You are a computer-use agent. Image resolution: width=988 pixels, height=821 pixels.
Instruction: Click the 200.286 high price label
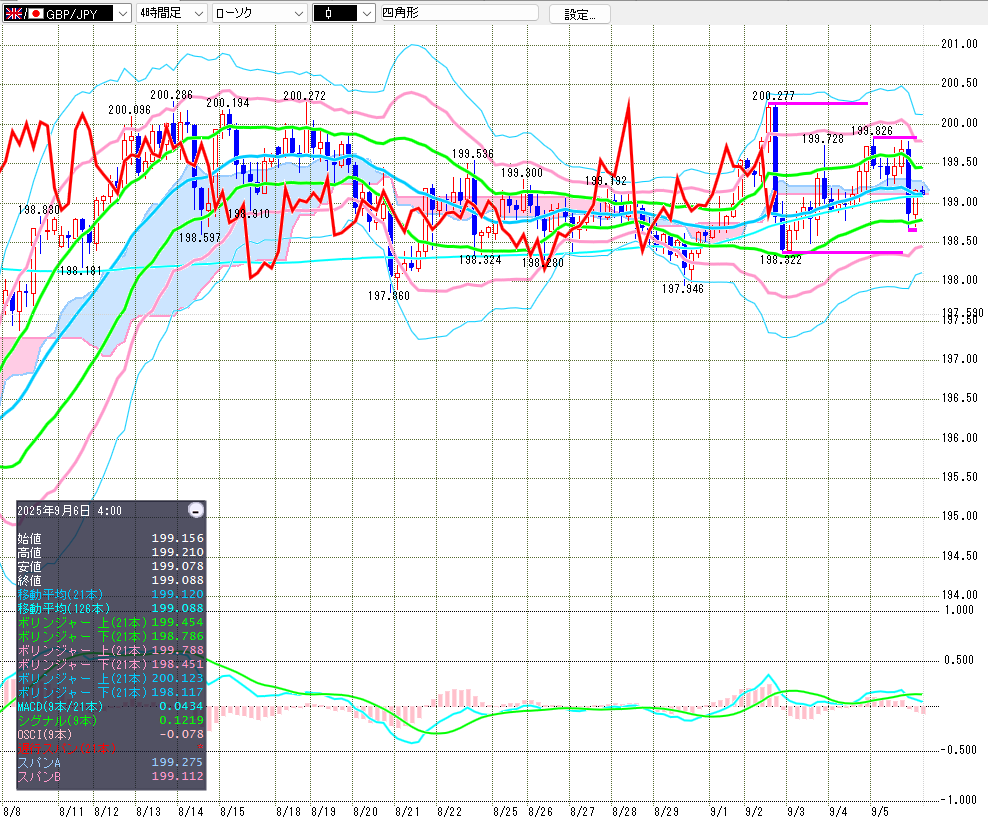pyautogui.click(x=171, y=95)
